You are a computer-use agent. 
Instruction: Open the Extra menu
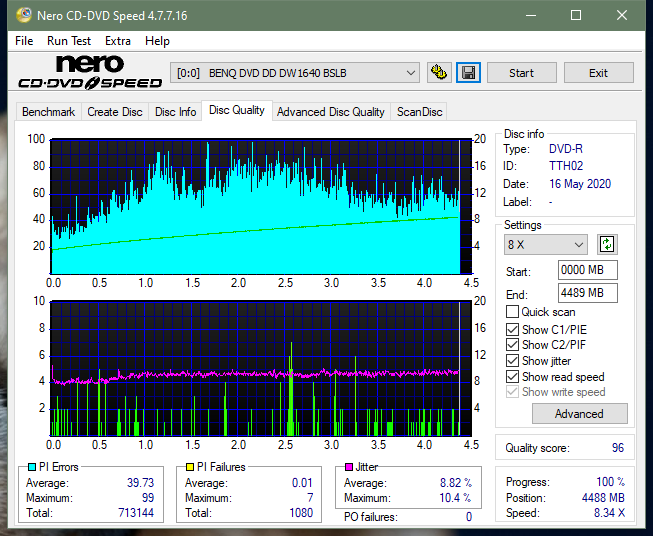pos(117,41)
